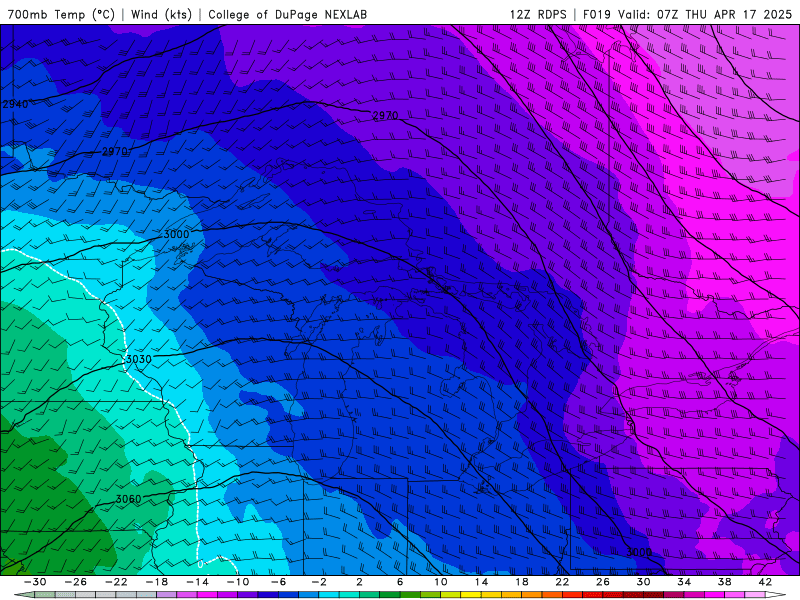Click the 0 label on the white dashed isotherm
800x600 pixels.
201,564
